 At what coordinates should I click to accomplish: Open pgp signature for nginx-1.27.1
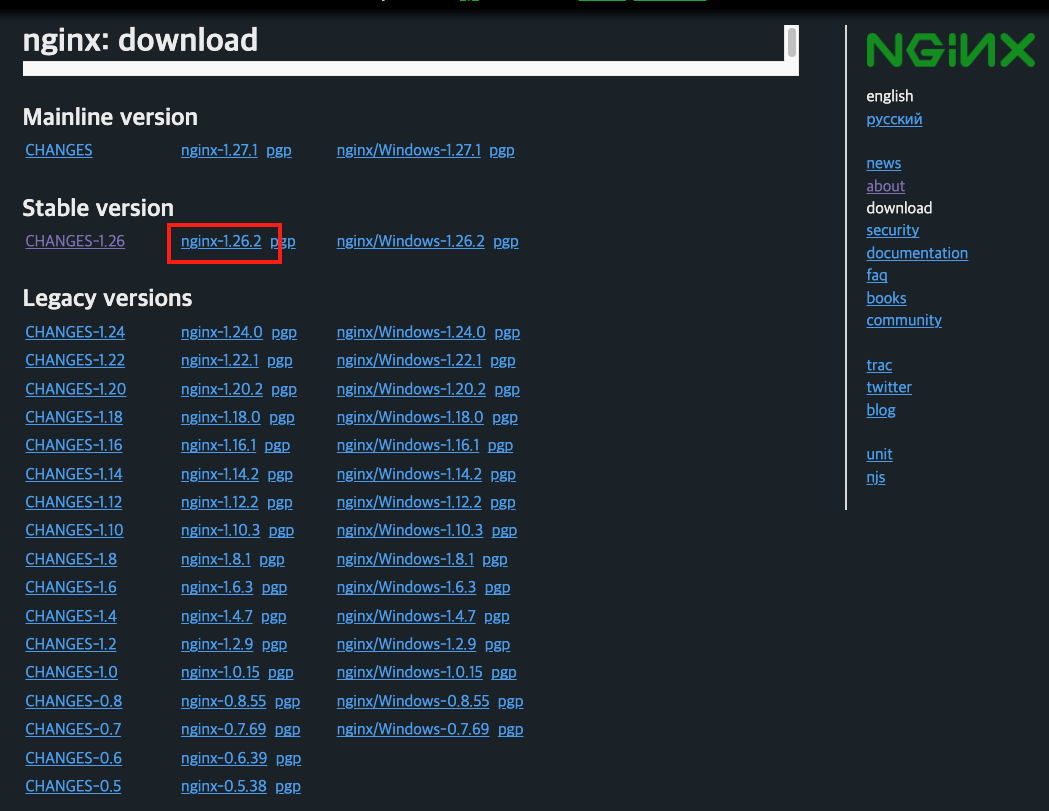click(279, 150)
